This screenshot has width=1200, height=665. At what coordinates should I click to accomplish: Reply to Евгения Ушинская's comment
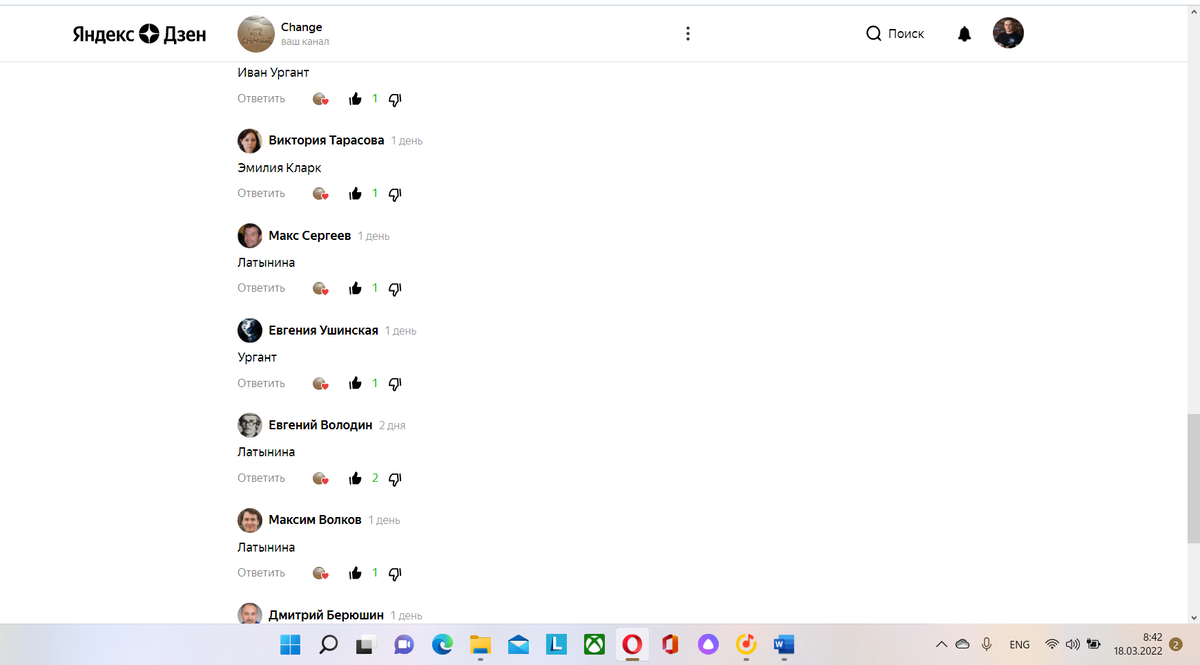261,383
